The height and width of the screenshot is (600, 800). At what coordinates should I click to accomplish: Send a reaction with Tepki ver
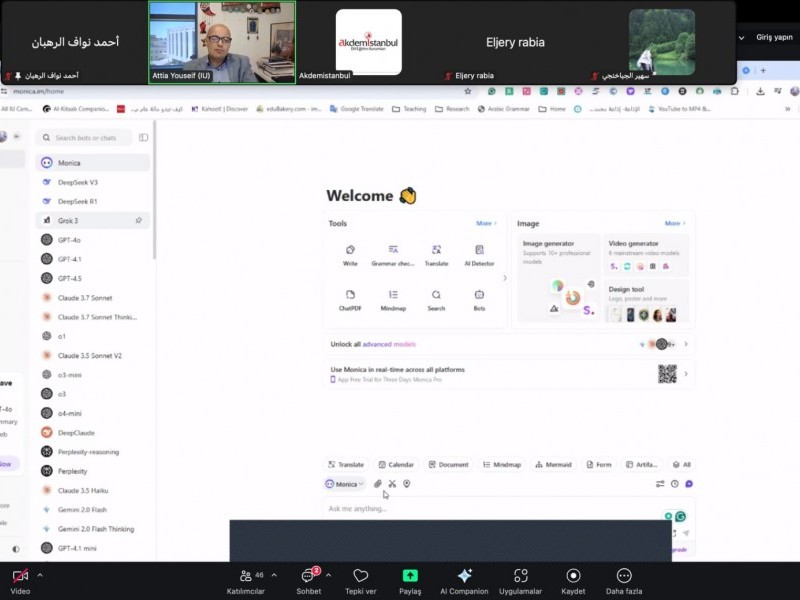361,581
